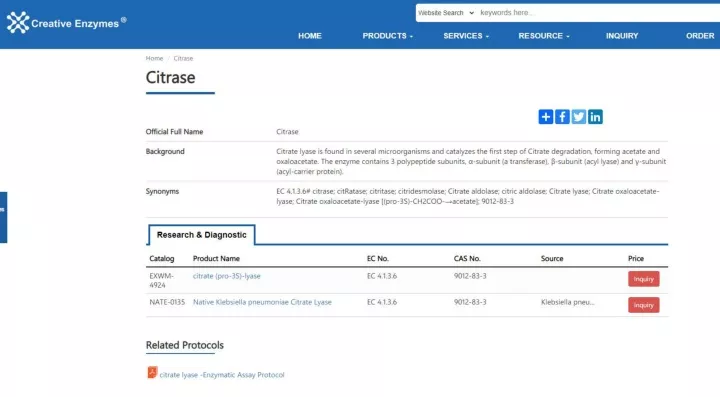720x397 pixels.
Task: Open the orange PDF icon for citrate lyase protocol
Action: coord(152,372)
